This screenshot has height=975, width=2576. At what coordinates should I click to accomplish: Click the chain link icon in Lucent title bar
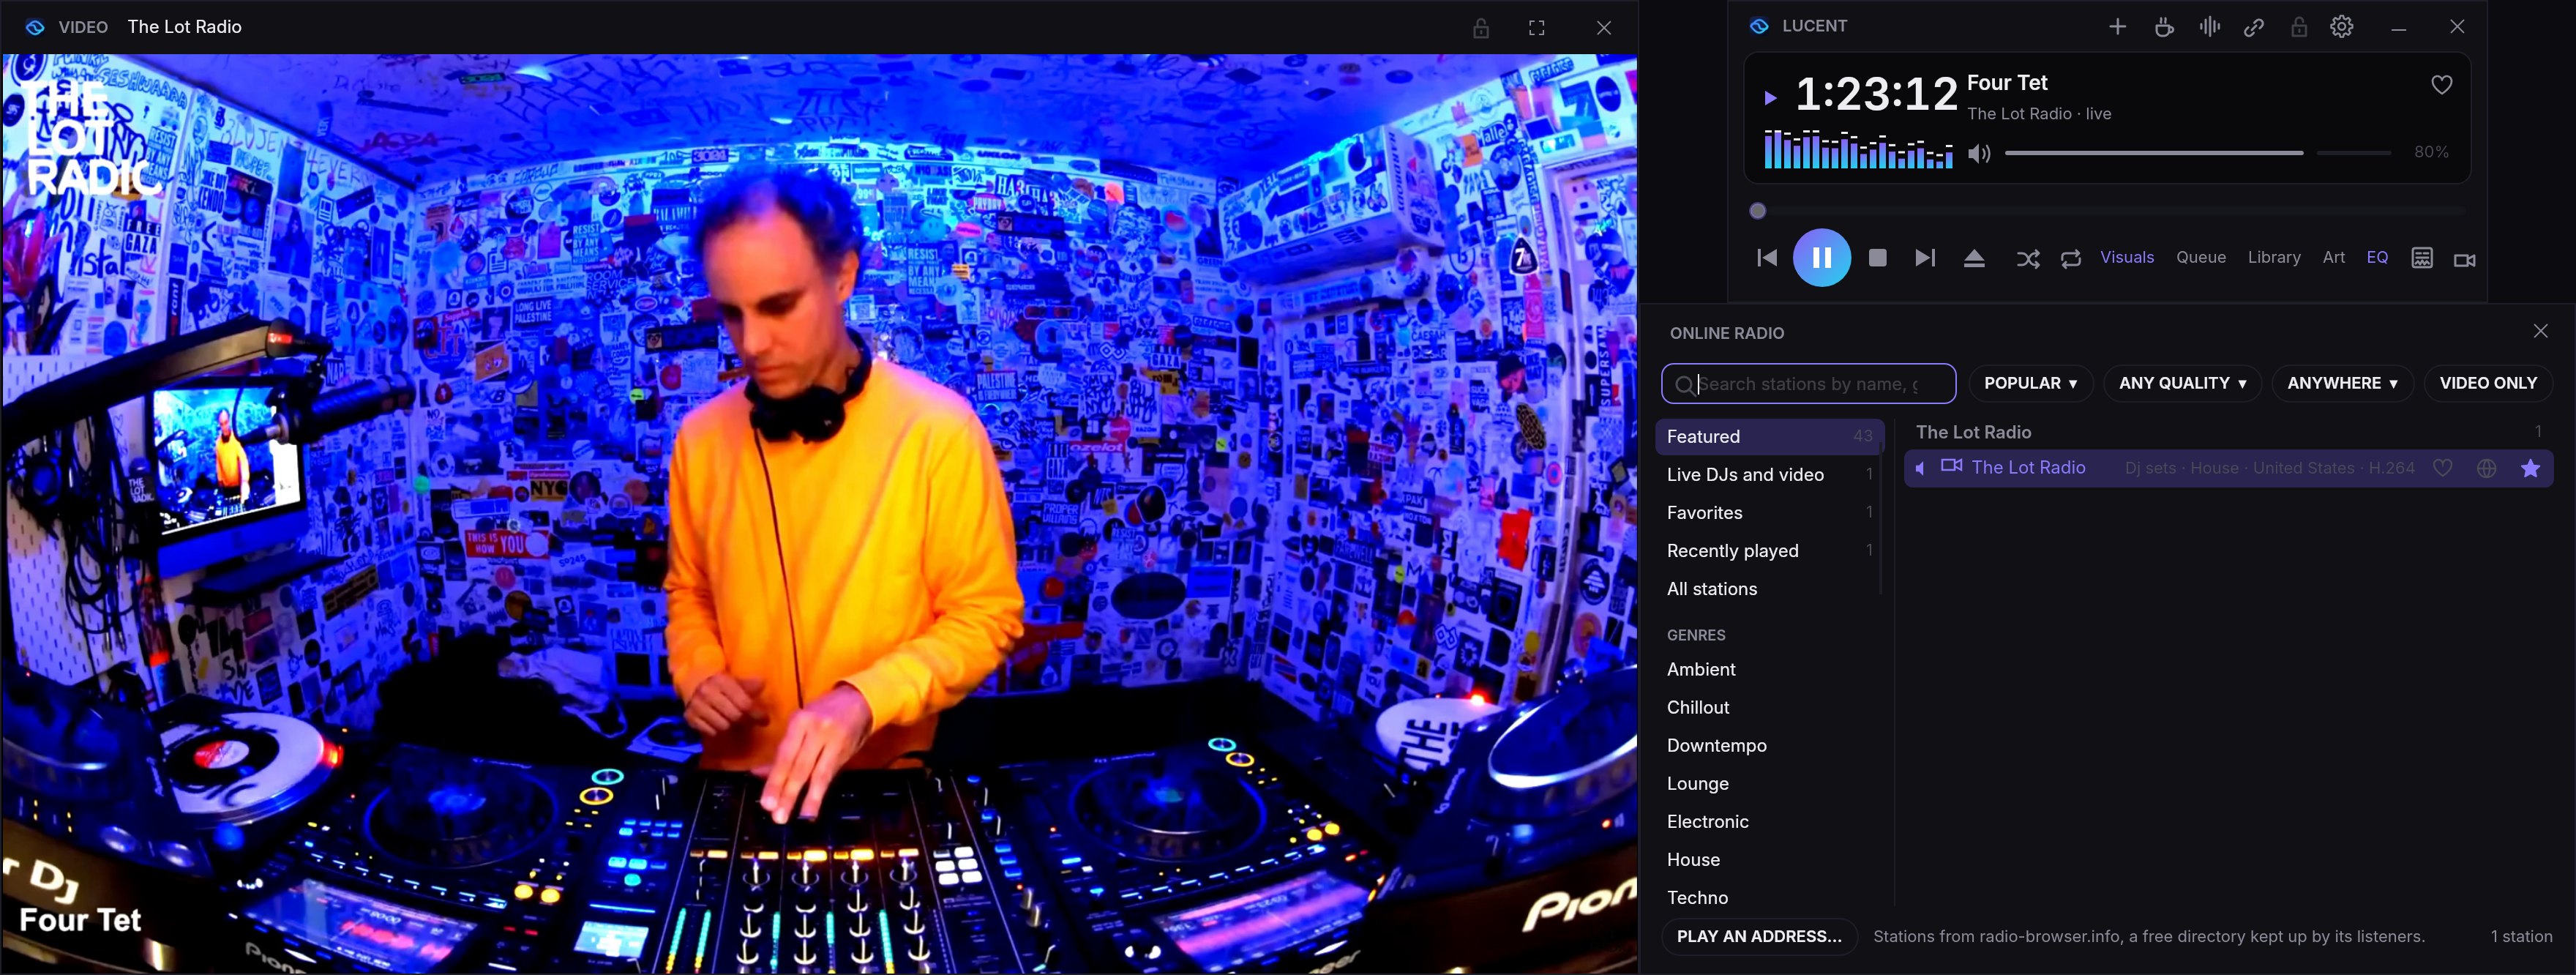(x=2253, y=27)
